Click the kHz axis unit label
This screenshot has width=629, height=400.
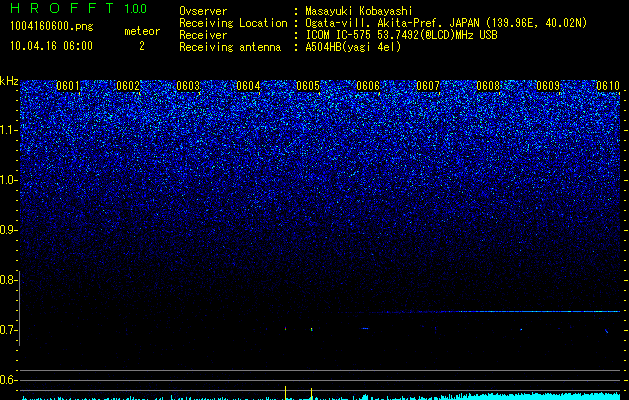(9, 81)
